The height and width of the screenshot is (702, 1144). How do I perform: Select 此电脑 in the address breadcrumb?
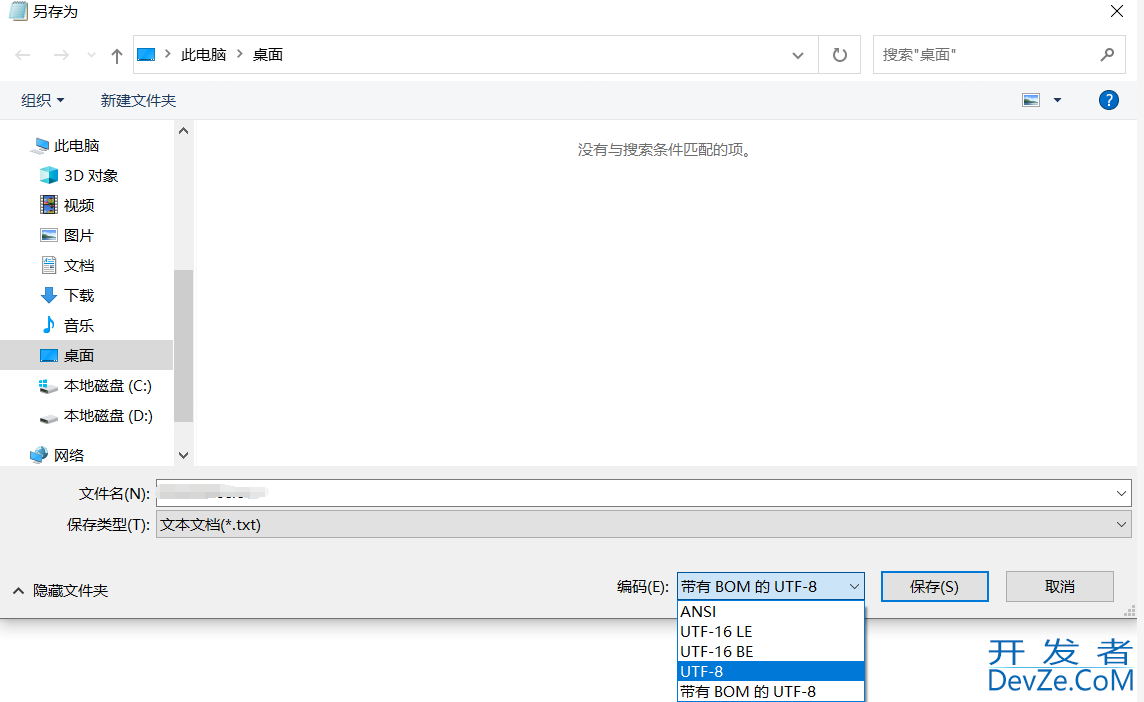(204, 55)
